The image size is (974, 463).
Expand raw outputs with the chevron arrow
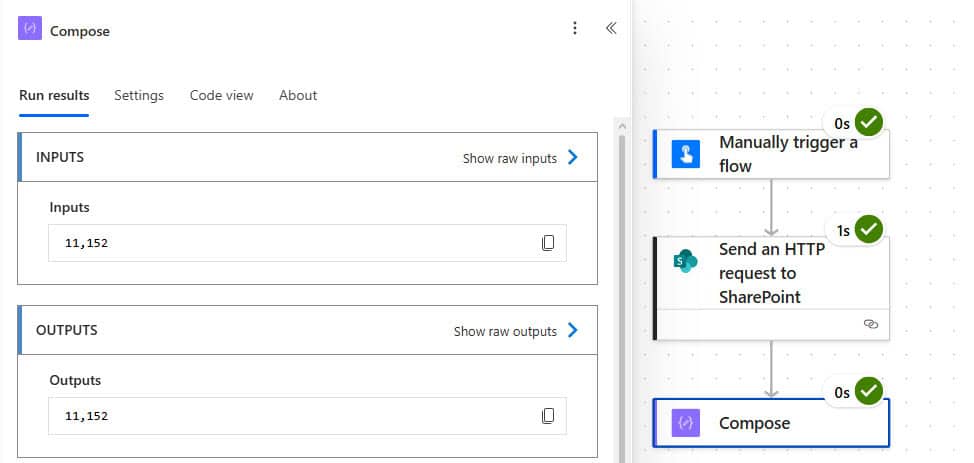click(x=573, y=330)
